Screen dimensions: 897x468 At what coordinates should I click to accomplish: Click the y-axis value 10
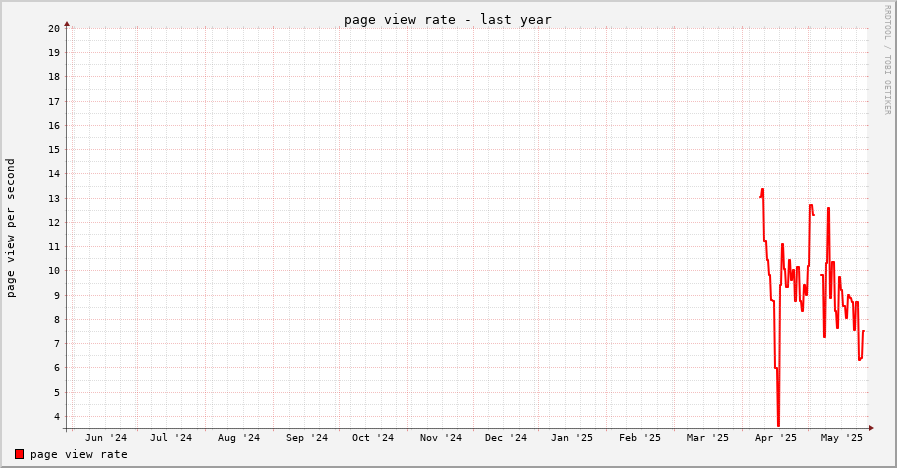click(54, 271)
